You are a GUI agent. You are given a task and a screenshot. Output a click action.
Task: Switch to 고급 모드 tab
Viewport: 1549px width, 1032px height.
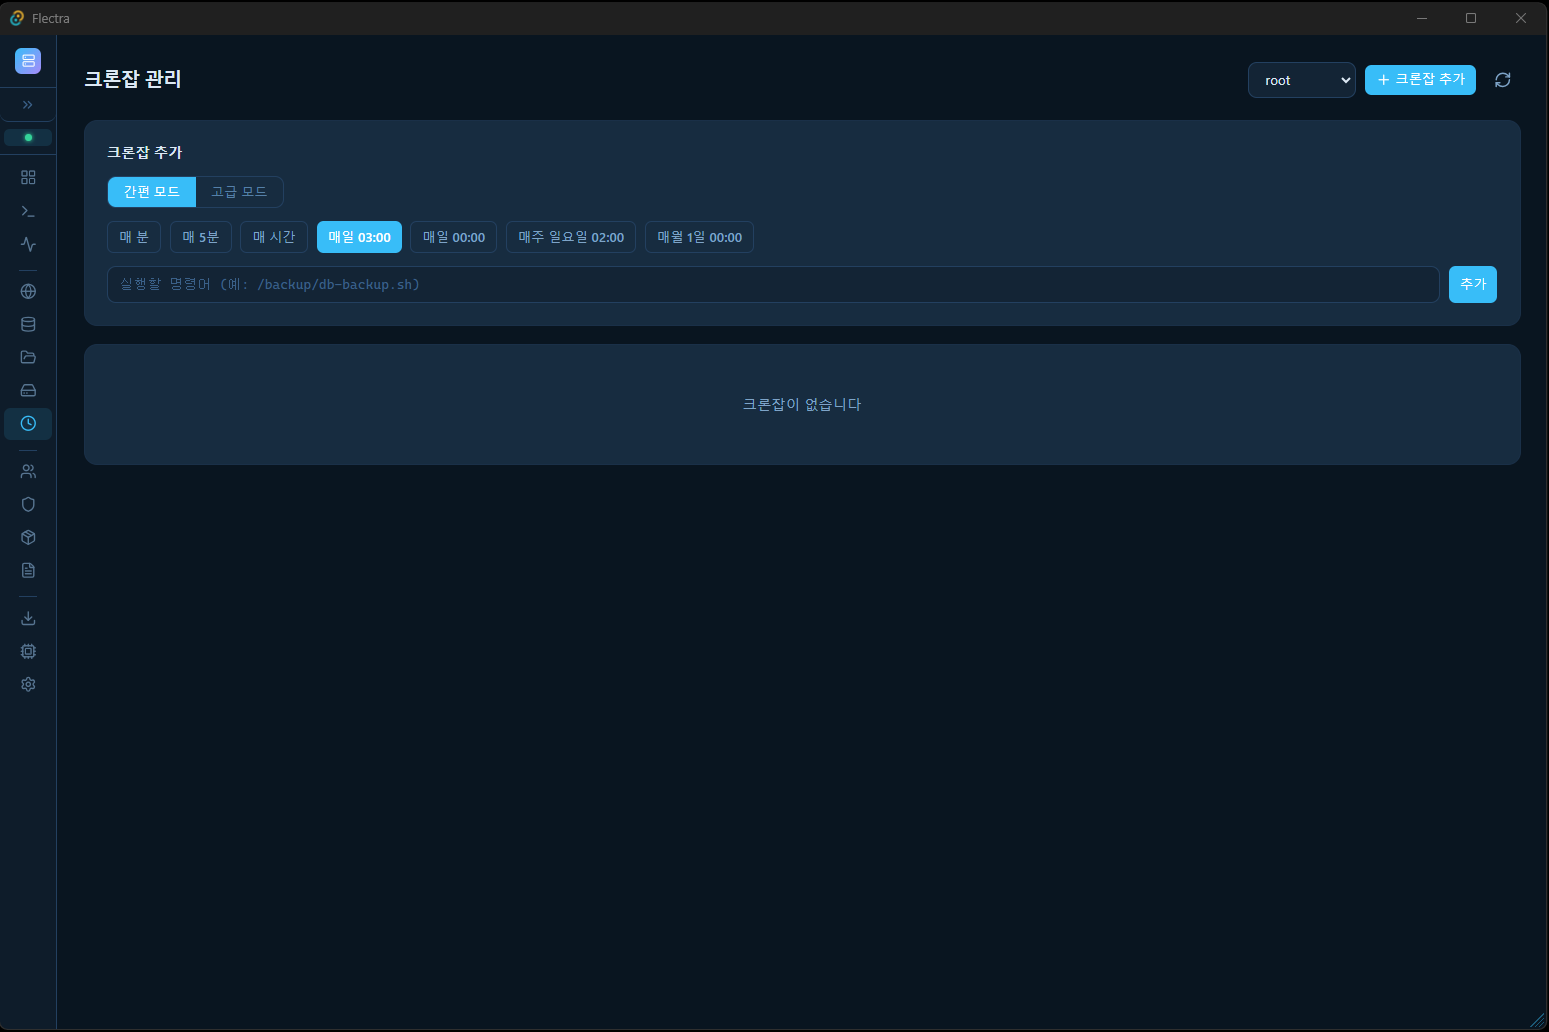point(239,192)
